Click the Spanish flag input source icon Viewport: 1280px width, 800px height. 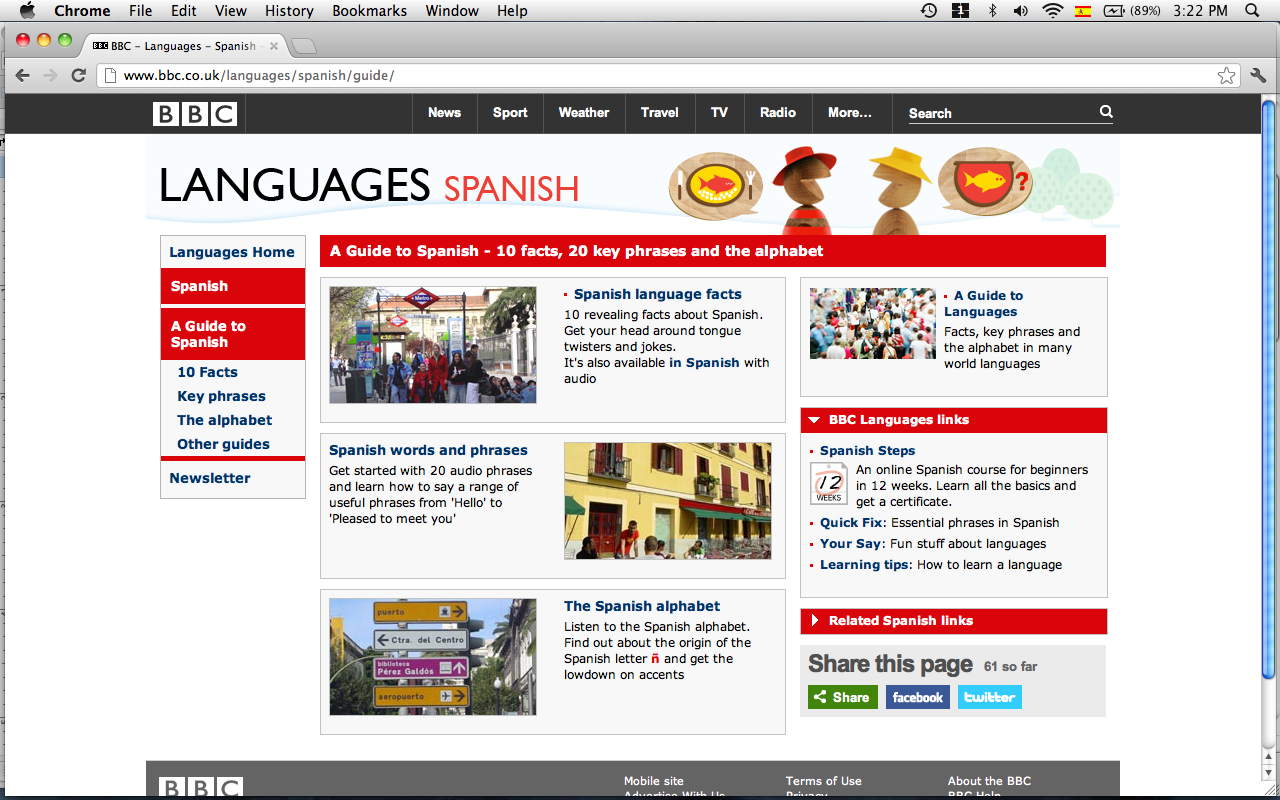(1083, 11)
